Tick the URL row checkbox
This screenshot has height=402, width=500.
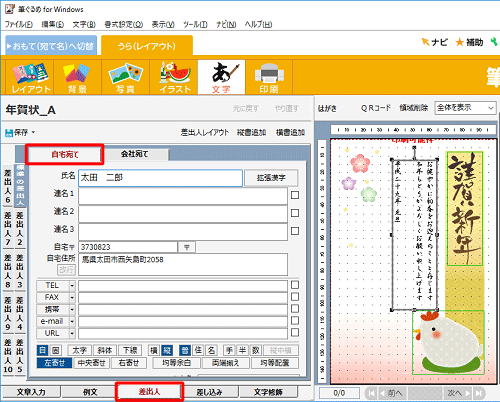[295, 333]
